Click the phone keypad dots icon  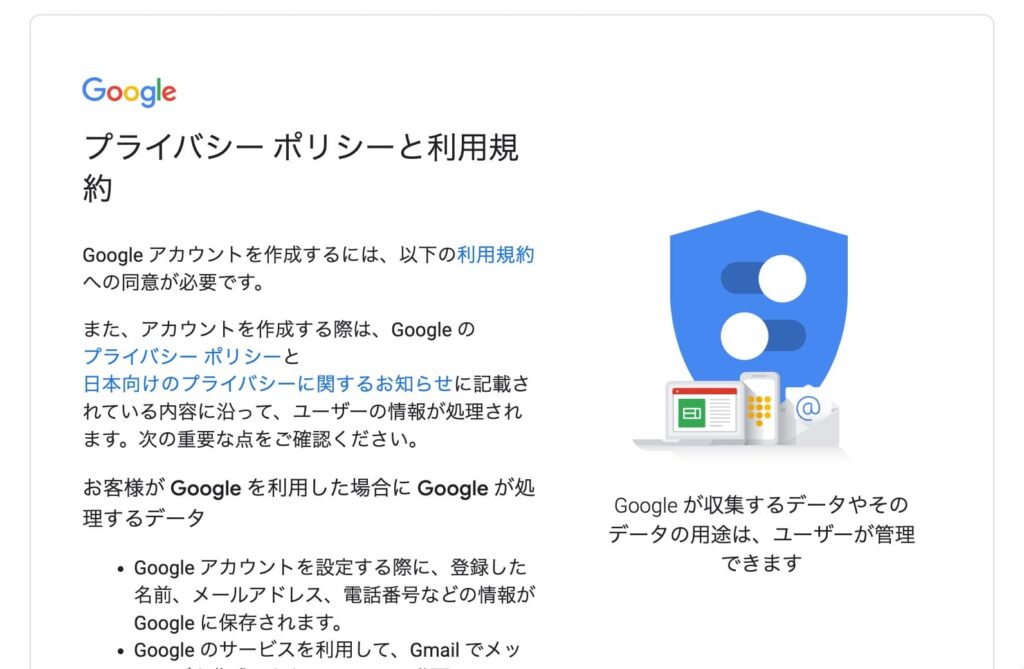759,411
